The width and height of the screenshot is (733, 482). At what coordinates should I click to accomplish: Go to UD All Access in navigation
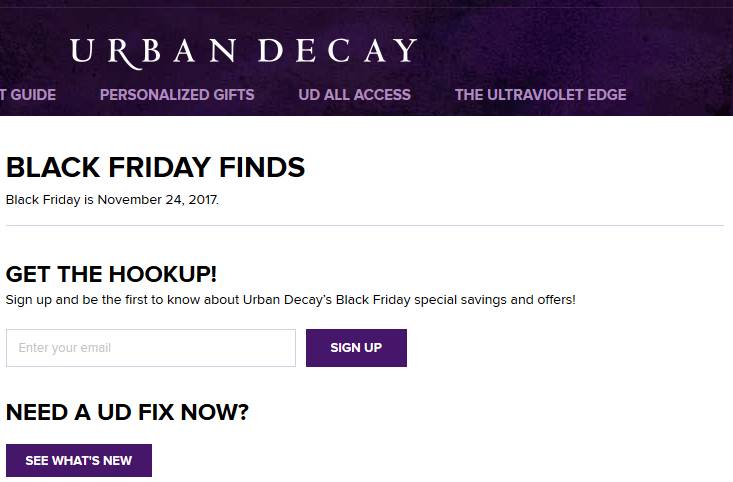coord(354,95)
